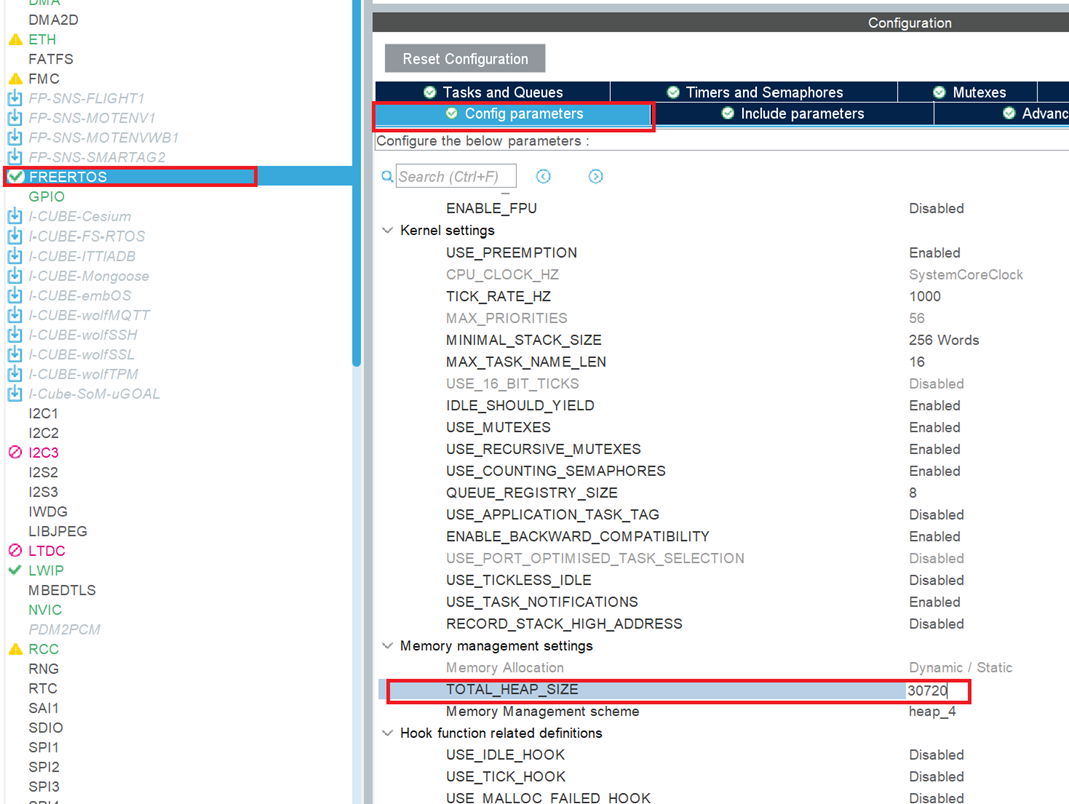Click the next search result arrow icon

(596, 176)
